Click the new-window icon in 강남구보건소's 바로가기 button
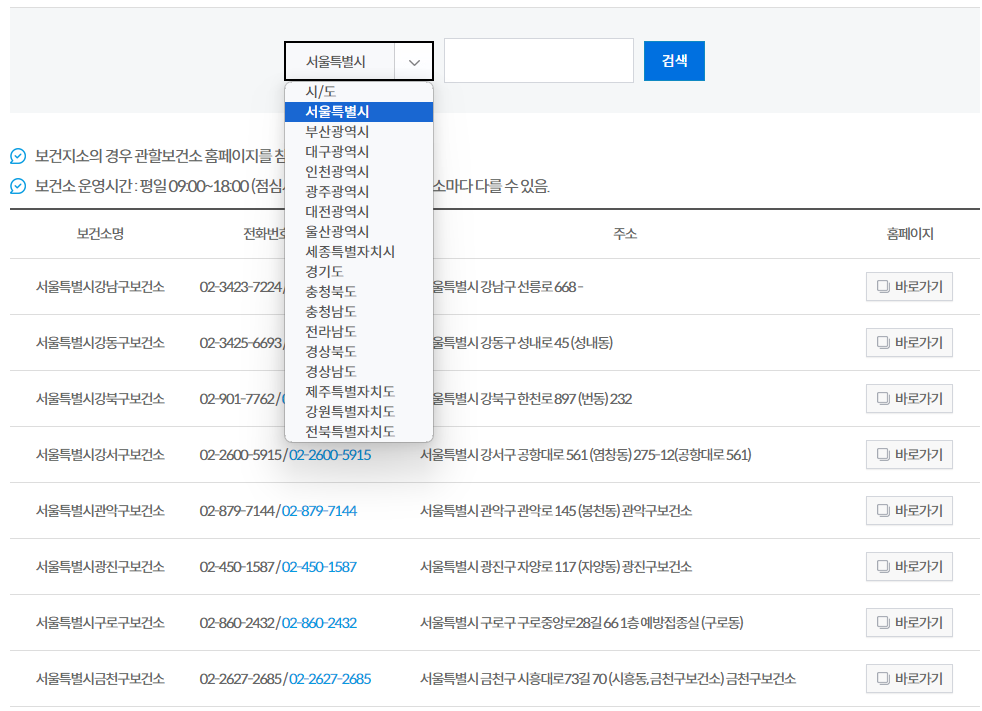Screen dimensions: 982x711 883,286
